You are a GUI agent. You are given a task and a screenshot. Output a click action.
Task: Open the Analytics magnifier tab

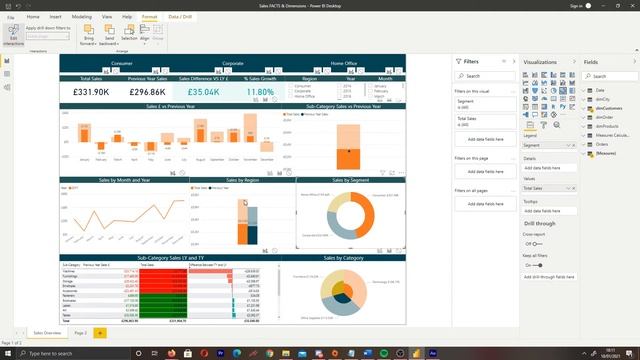[556, 125]
